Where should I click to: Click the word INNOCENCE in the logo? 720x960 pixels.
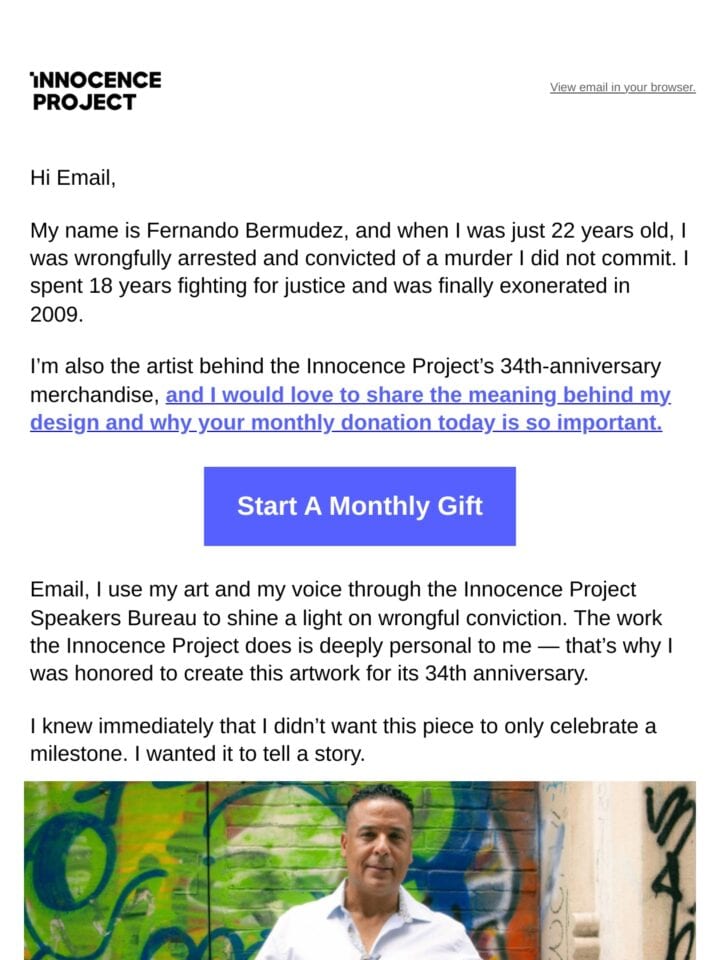pyautogui.click(x=96, y=80)
